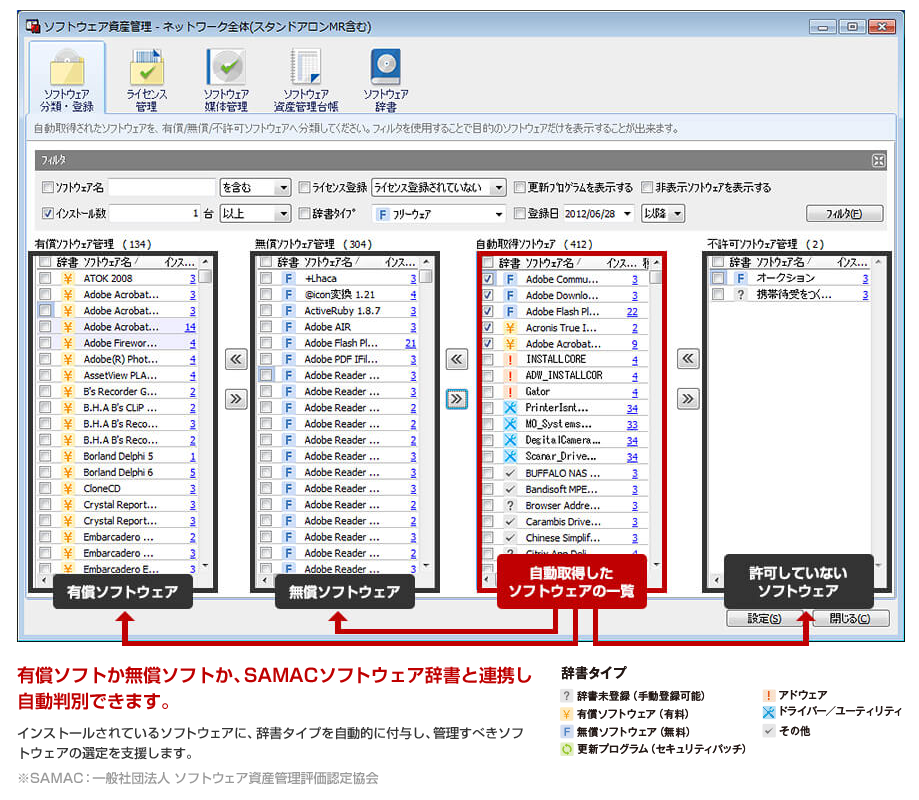This screenshot has height=800, width=919.
Task: Select the ActiveRuby 1.8.7 row
Action: pos(340,311)
